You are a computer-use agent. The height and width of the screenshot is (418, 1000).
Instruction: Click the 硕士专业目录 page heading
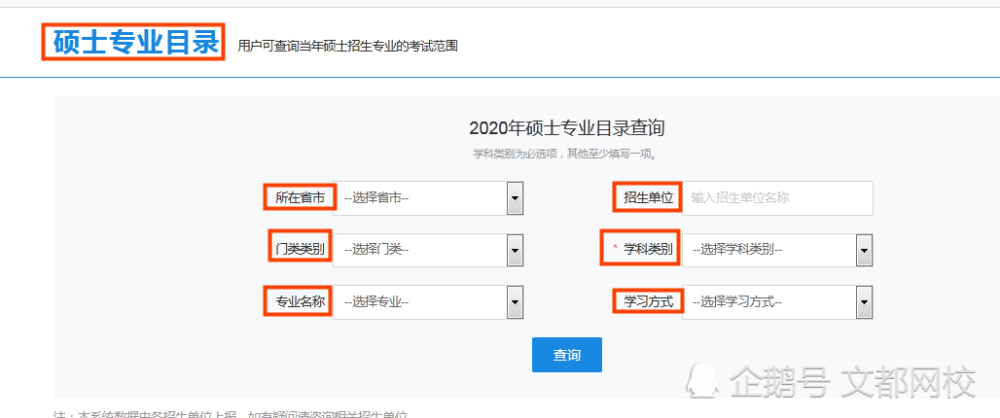point(136,42)
